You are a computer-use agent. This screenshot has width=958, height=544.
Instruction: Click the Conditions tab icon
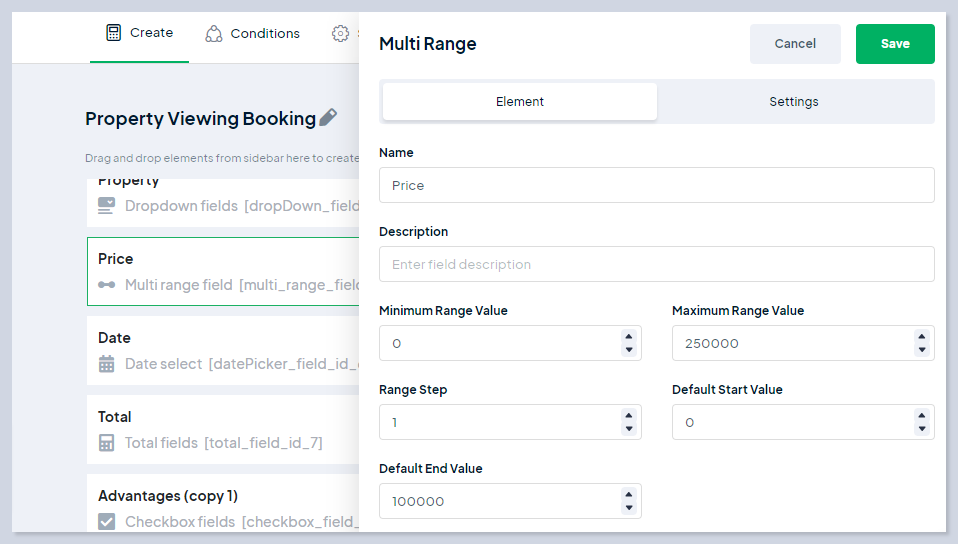coord(214,34)
